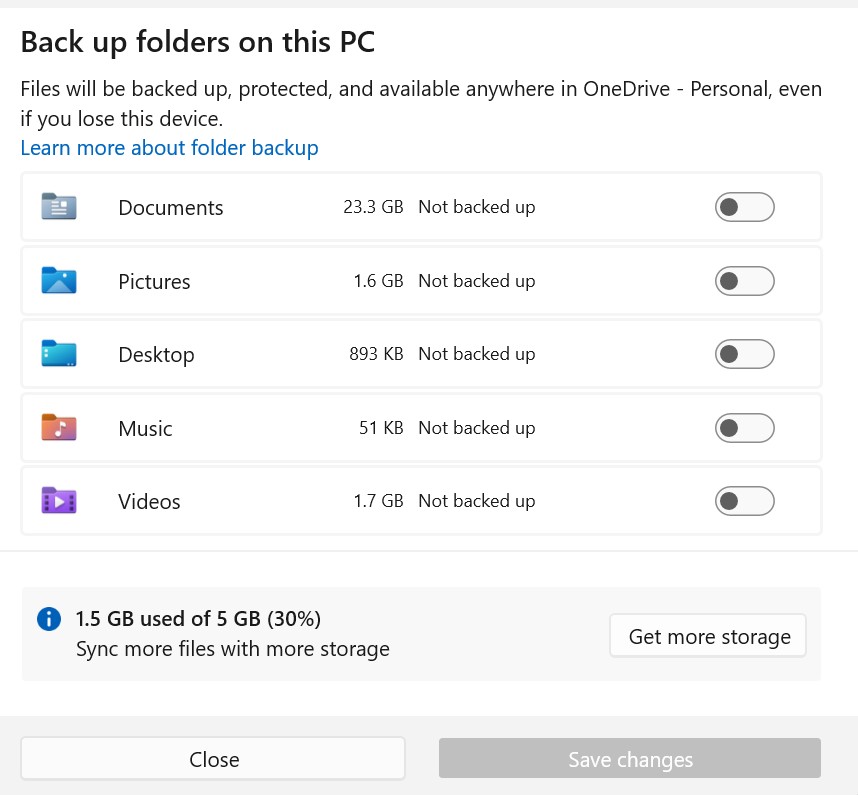Click the Pictures folder icon
Image resolution: width=858 pixels, height=795 pixels.
coord(59,280)
